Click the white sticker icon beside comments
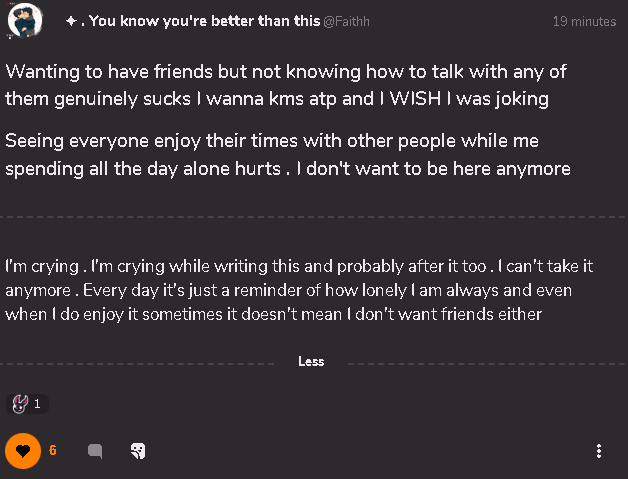Screen dimensions: 628x479 [139, 451]
